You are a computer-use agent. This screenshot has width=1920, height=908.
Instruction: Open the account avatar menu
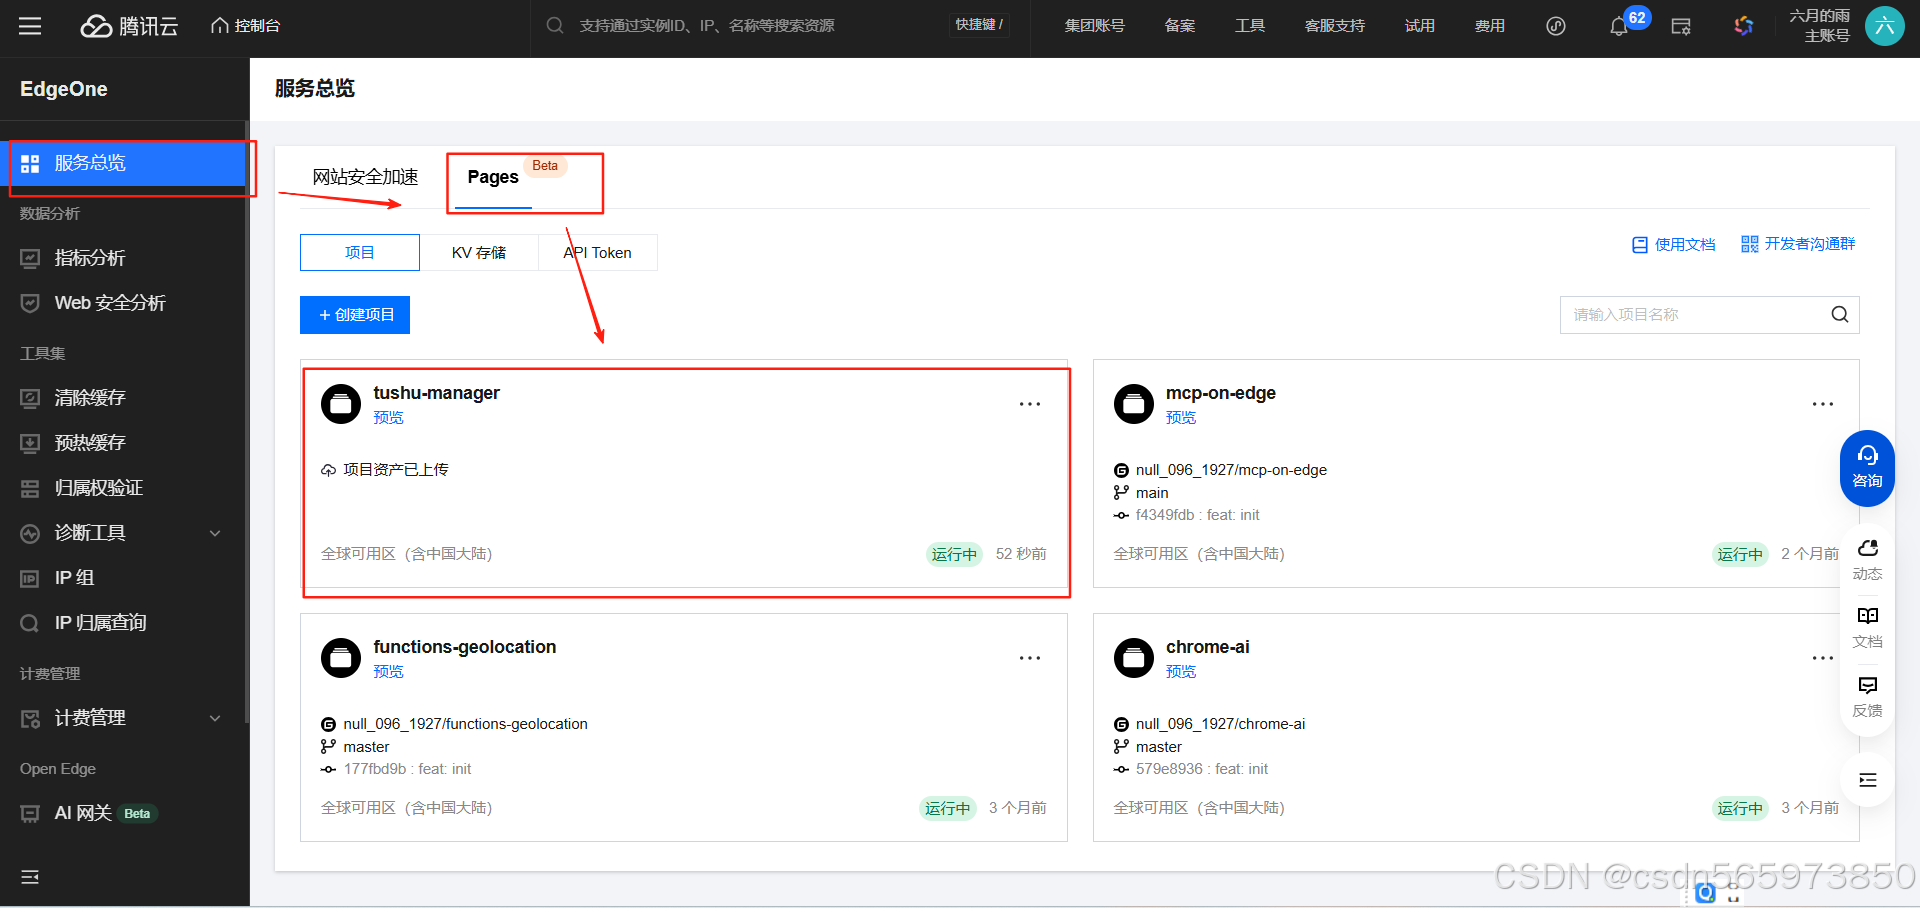[x=1885, y=26]
